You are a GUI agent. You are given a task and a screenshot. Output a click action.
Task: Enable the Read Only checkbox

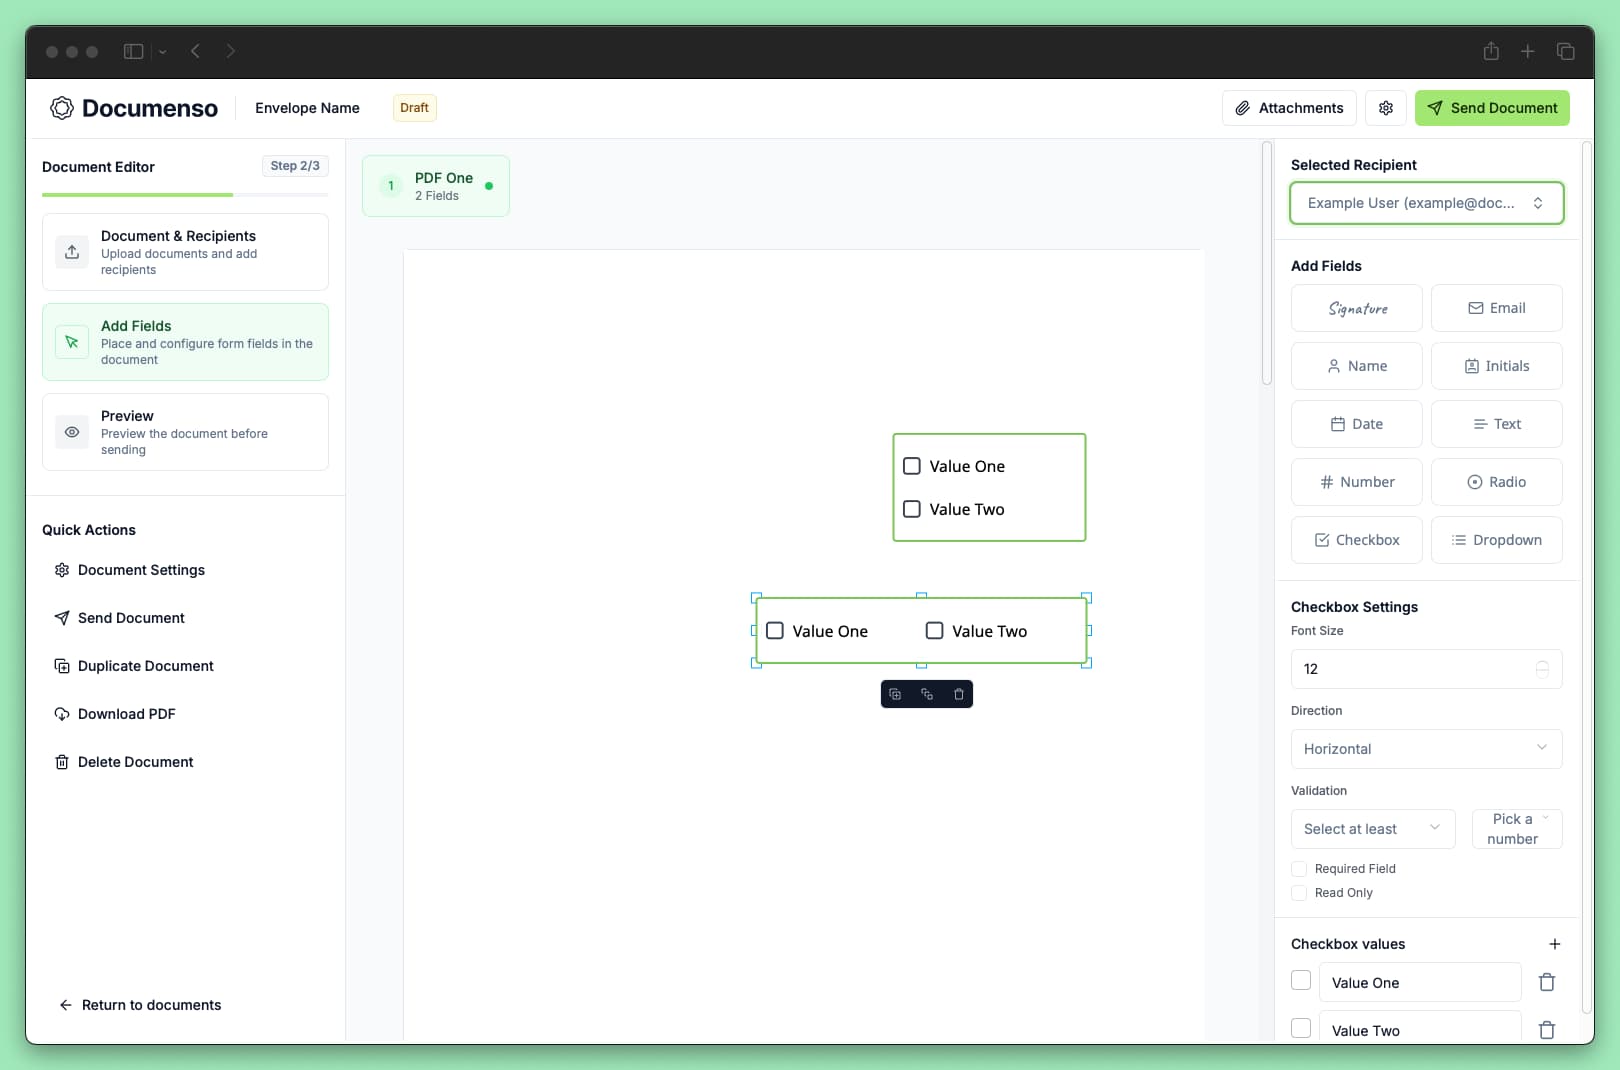(1299, 893)
